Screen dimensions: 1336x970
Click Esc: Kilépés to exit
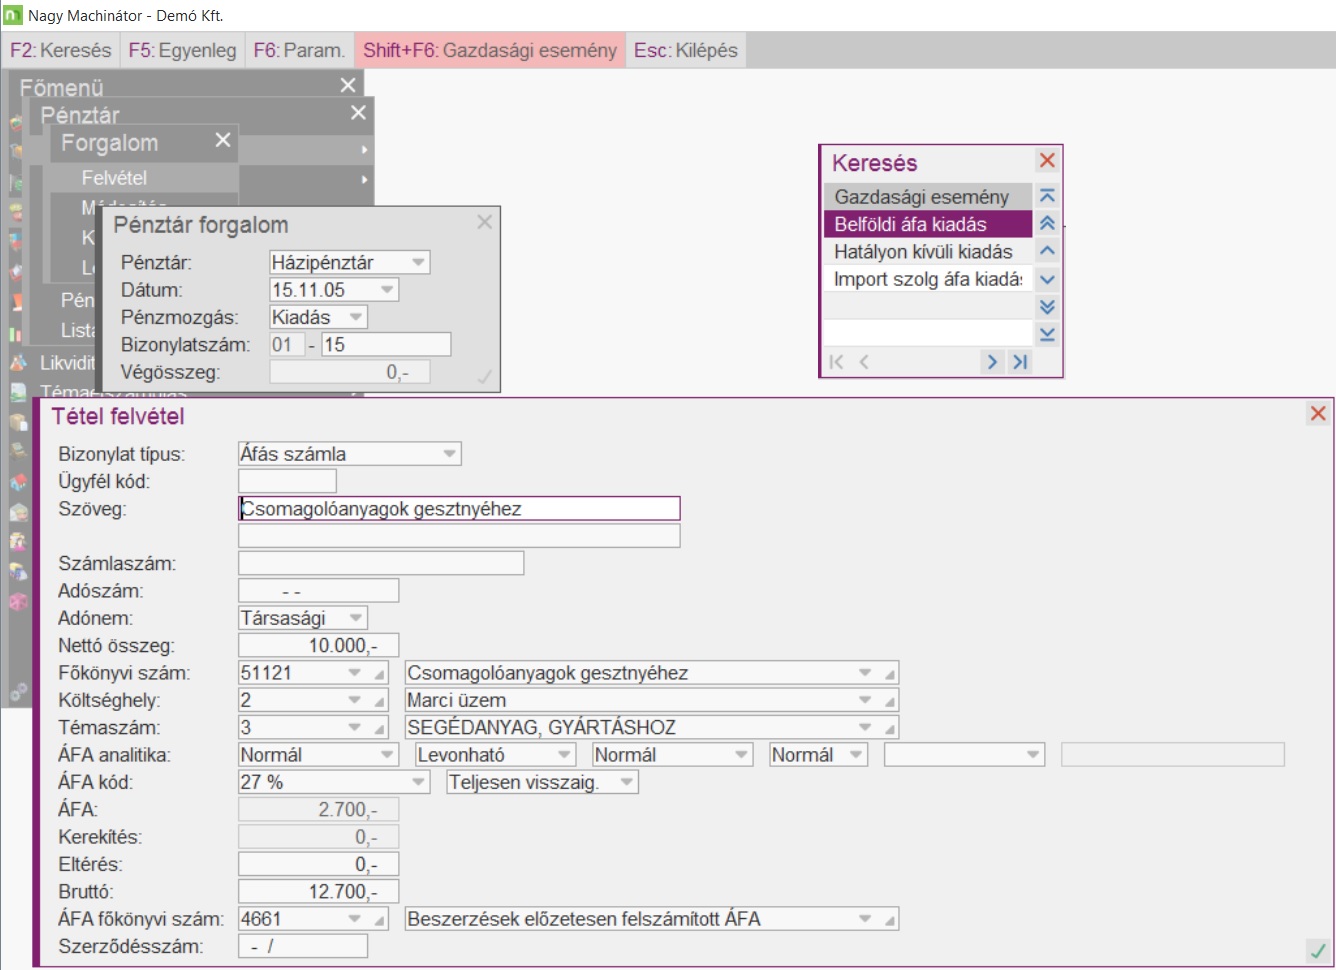pyautogui.click(x=686, y=50)
